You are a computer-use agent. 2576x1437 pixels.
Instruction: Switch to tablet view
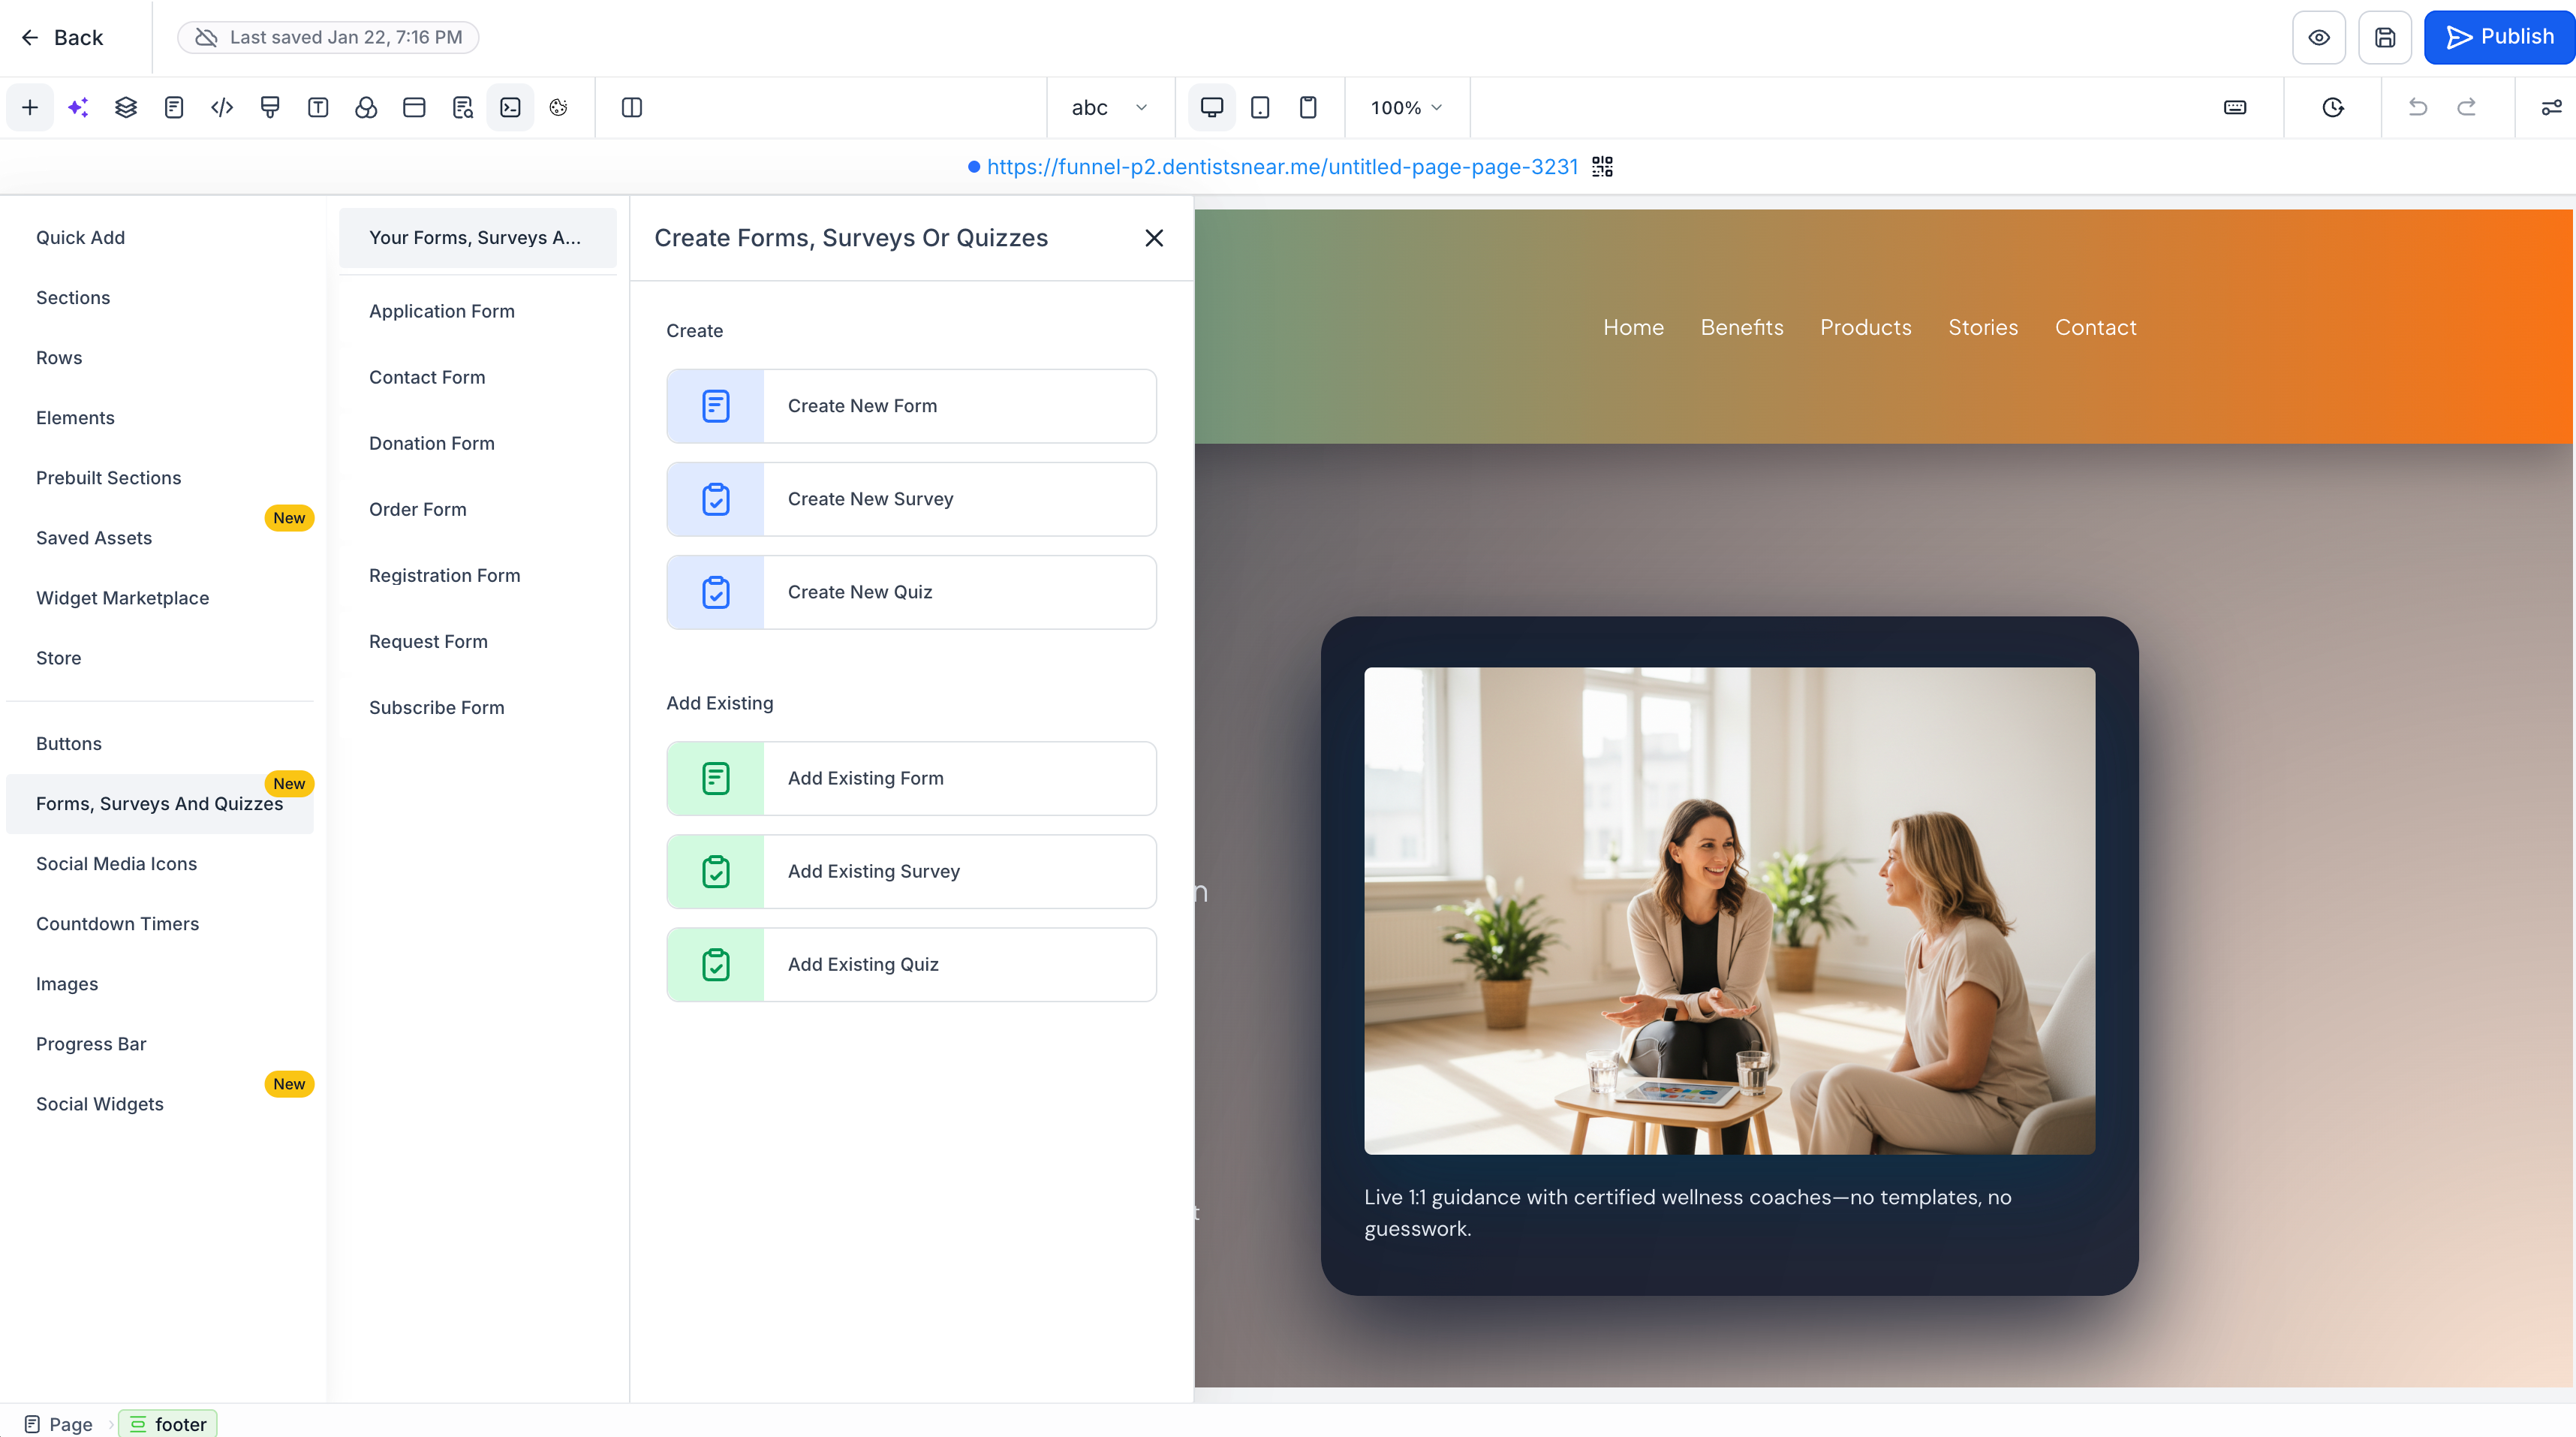[1260, 107]
